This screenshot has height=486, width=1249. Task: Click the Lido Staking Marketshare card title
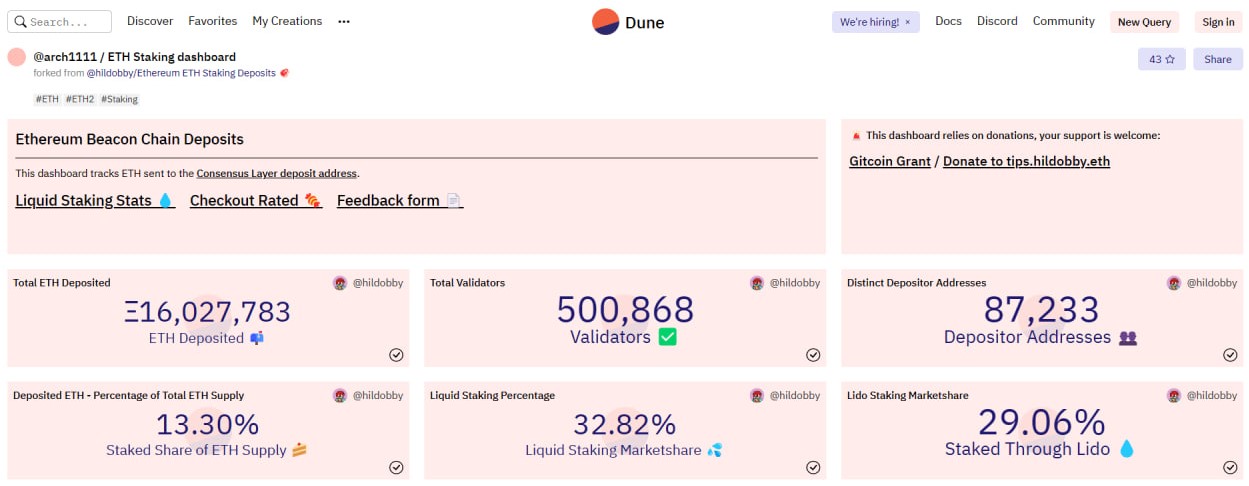pyautogui.click(x=907, y=396)
